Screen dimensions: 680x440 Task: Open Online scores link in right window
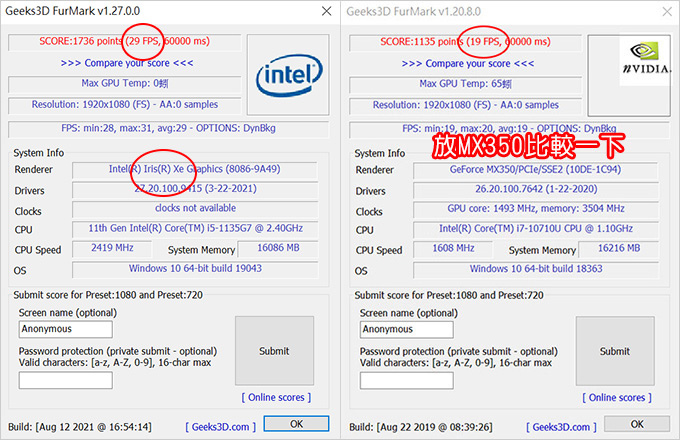click(x=617, y=398)
